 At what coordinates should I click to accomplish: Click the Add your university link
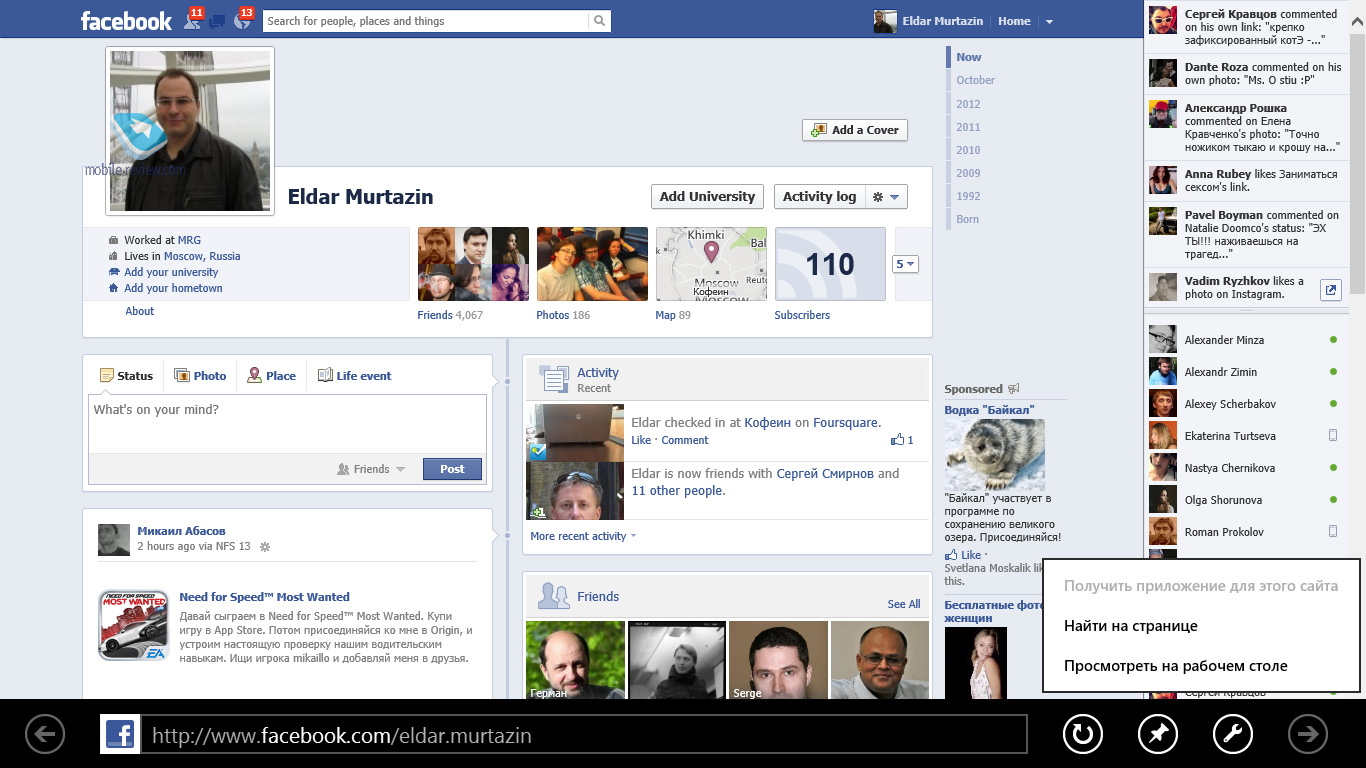[171, 272]
